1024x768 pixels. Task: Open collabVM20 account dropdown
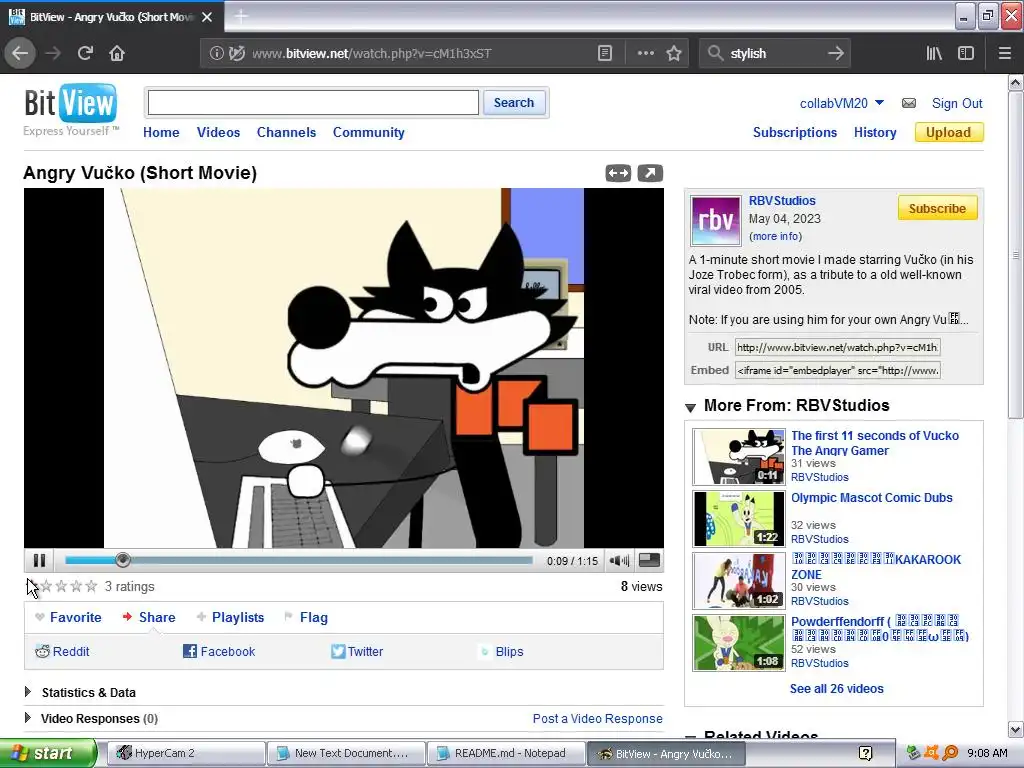[x=842, y=103]
